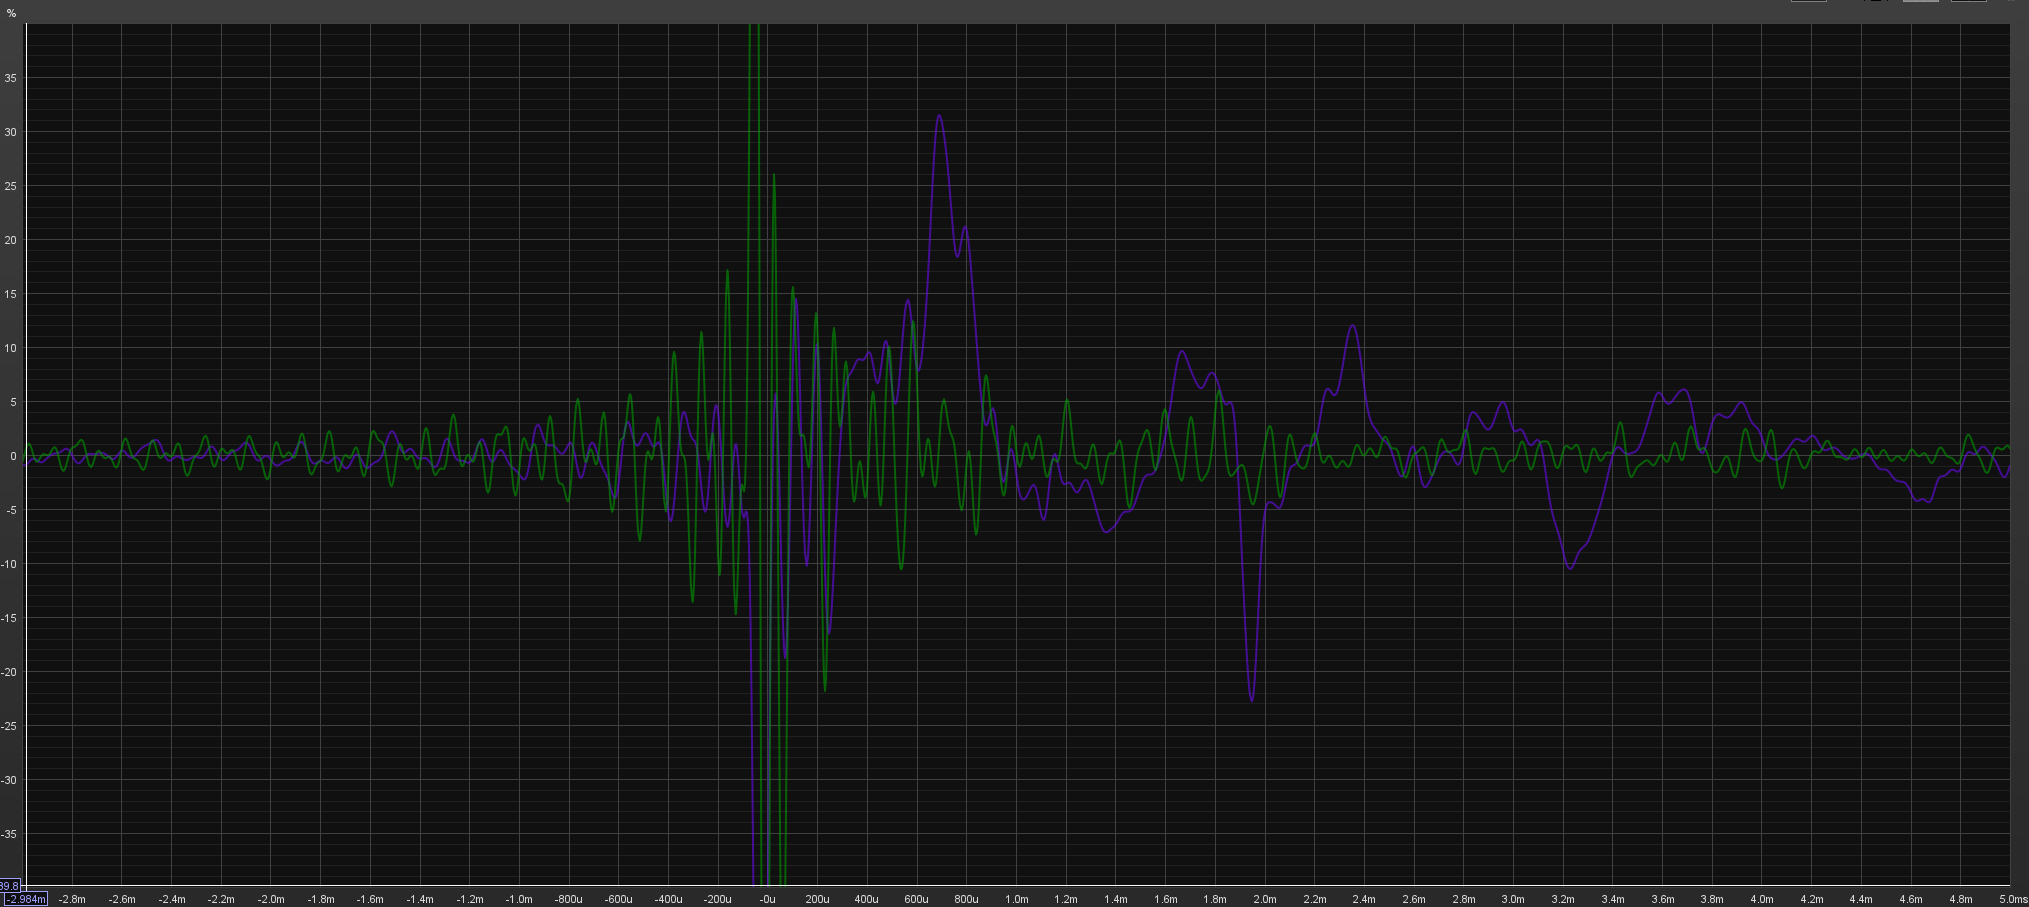Click the -1.0m time axis label
Screen dimensions: 2029x907
(x=519, y=899)
